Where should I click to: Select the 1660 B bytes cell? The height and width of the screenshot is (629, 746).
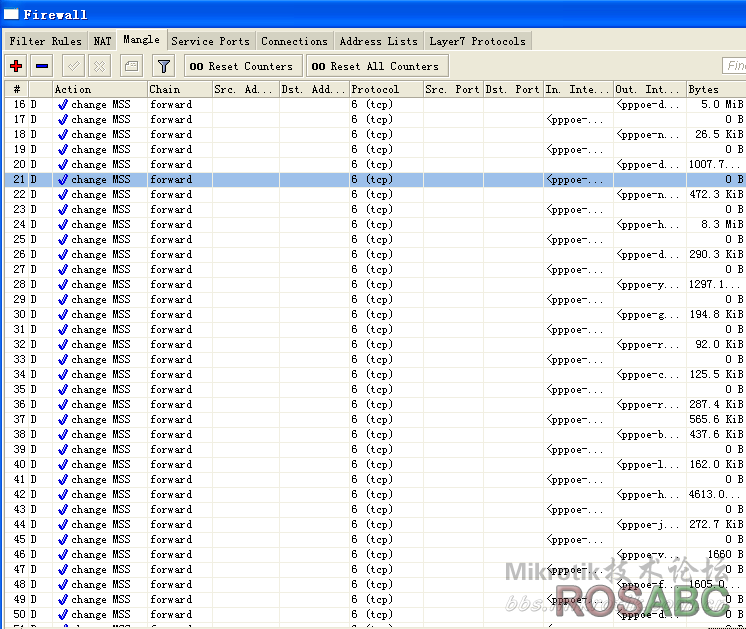click(716, 554)
